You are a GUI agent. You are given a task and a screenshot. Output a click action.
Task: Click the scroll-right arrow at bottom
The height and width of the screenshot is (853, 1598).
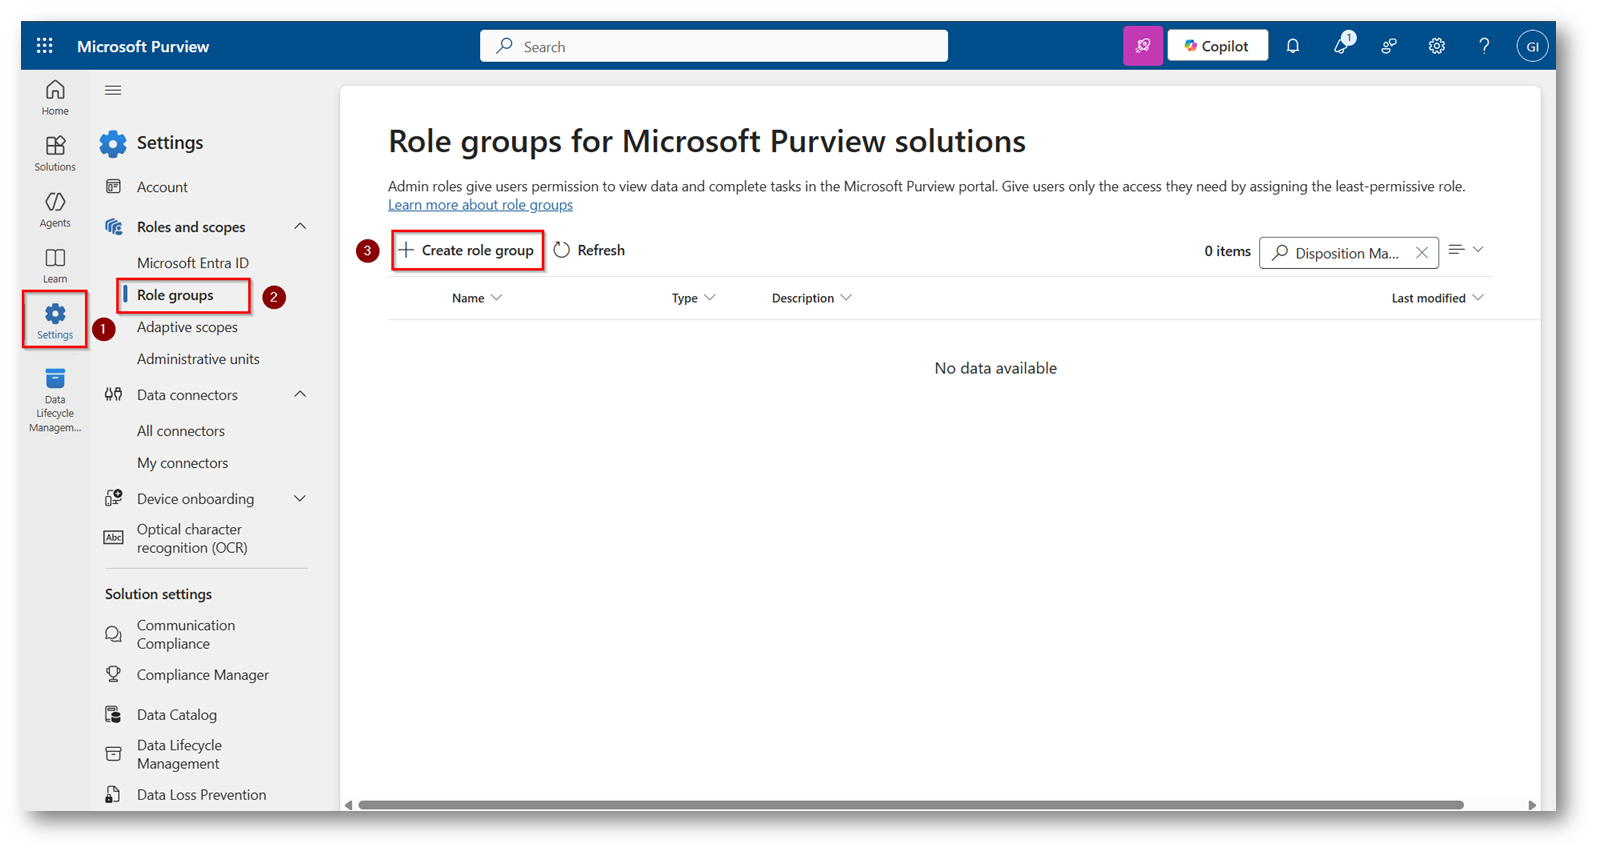pyautogui.click(x=1532, y=805)
